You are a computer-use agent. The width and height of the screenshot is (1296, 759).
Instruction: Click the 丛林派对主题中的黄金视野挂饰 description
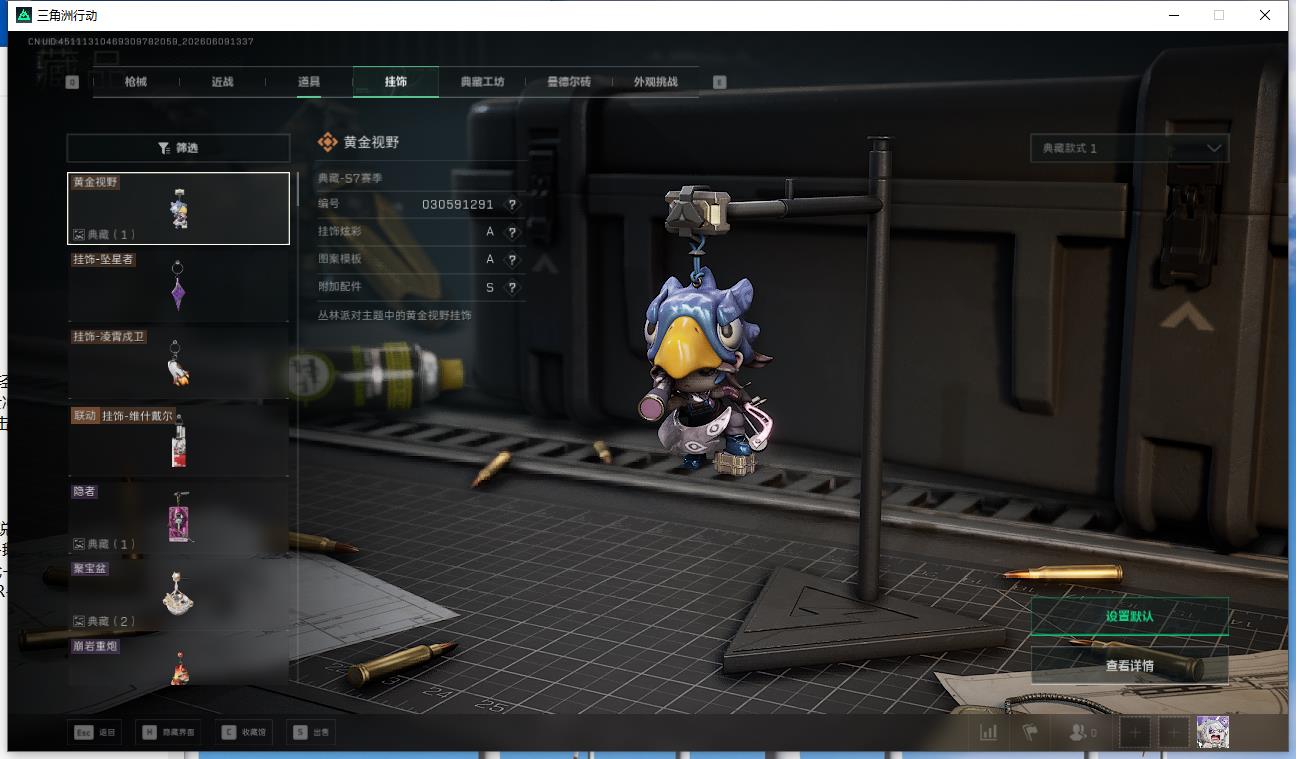394,315
